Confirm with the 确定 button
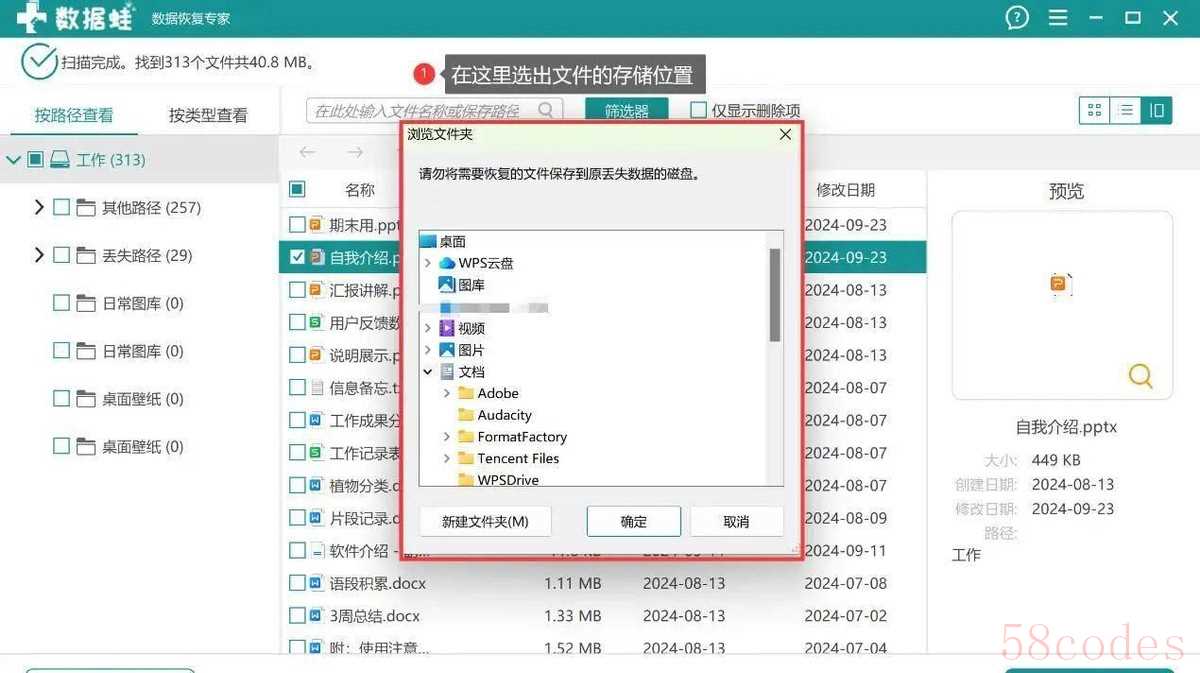Viewport: 1200px width, 673px height. pos(634,521)
